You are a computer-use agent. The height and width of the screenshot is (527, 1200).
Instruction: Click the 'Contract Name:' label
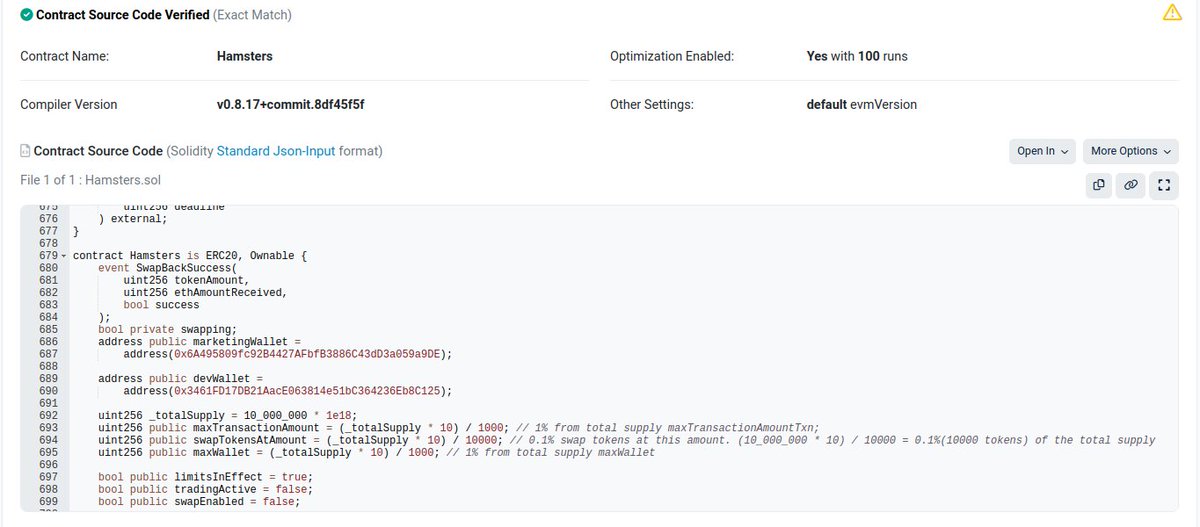click(64, 56)
